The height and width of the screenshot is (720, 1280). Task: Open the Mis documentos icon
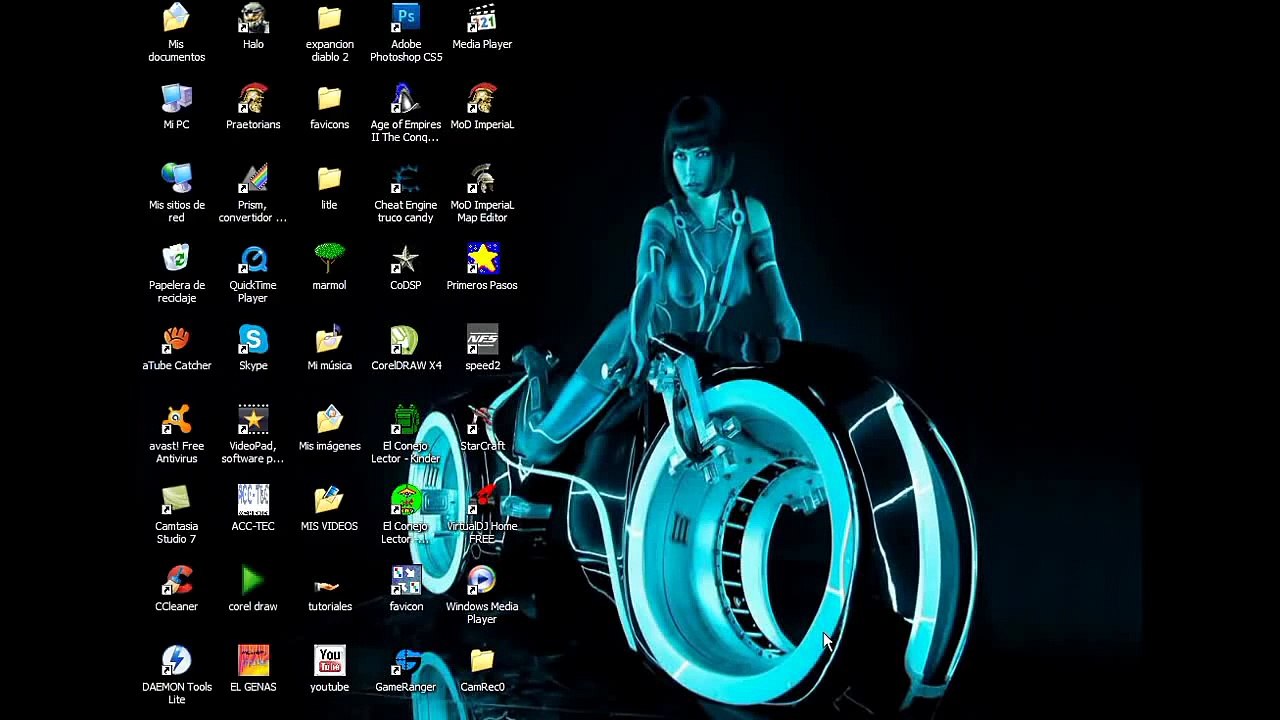coord(176,18)
